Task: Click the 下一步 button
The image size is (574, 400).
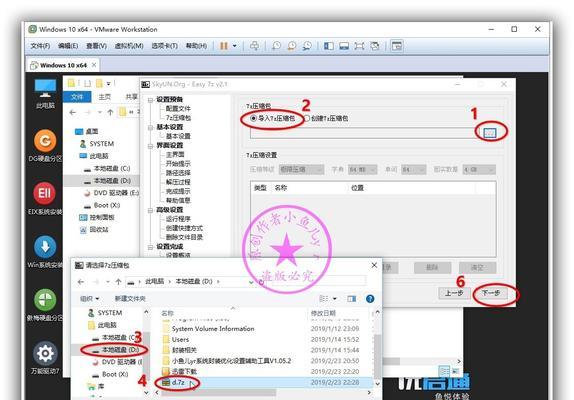Action: tap(491, 293)
